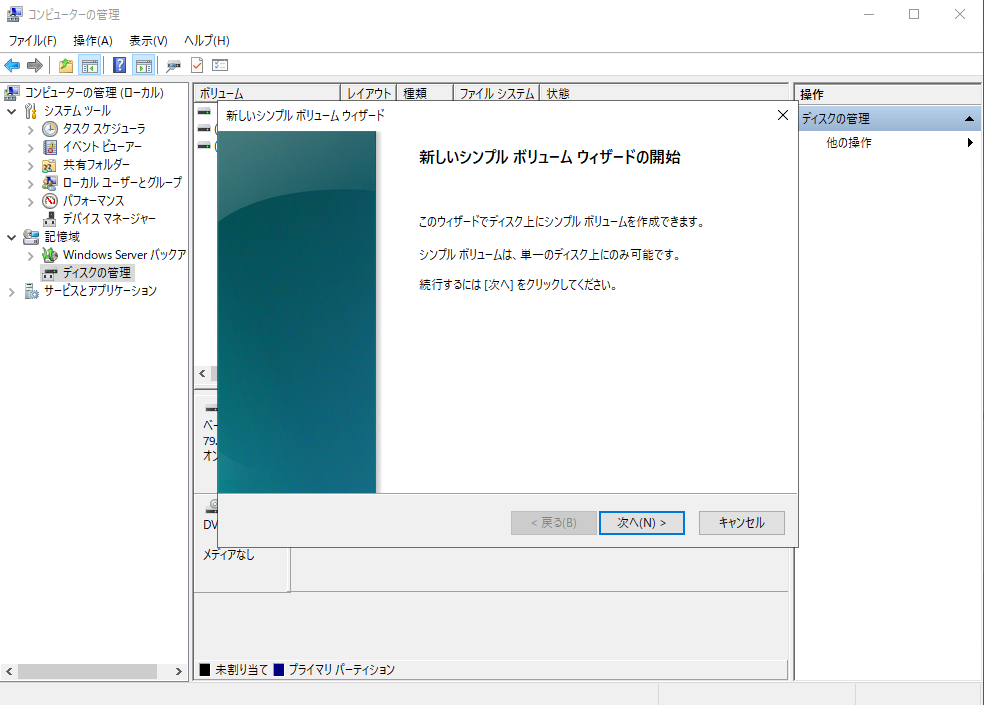
Task: Click the Up one level folder icon
Action: click(x=65, y=66)
